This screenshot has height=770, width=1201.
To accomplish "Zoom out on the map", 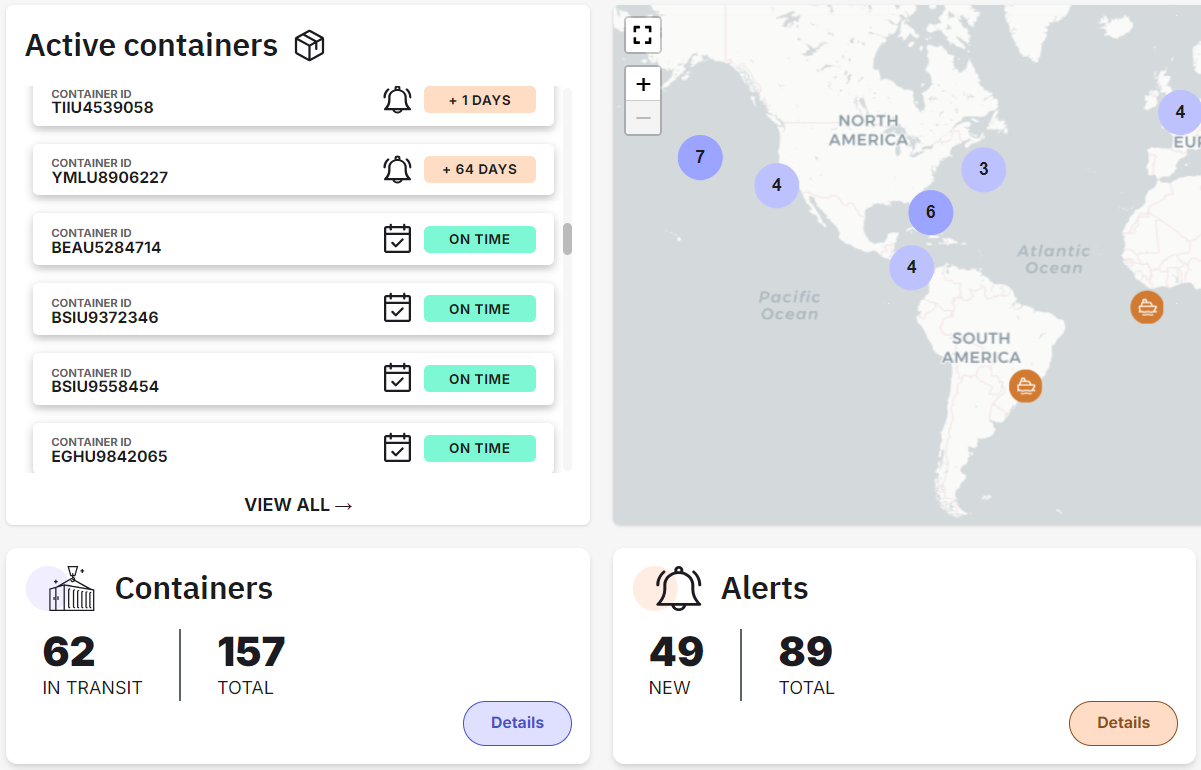I will pos(643,118).
